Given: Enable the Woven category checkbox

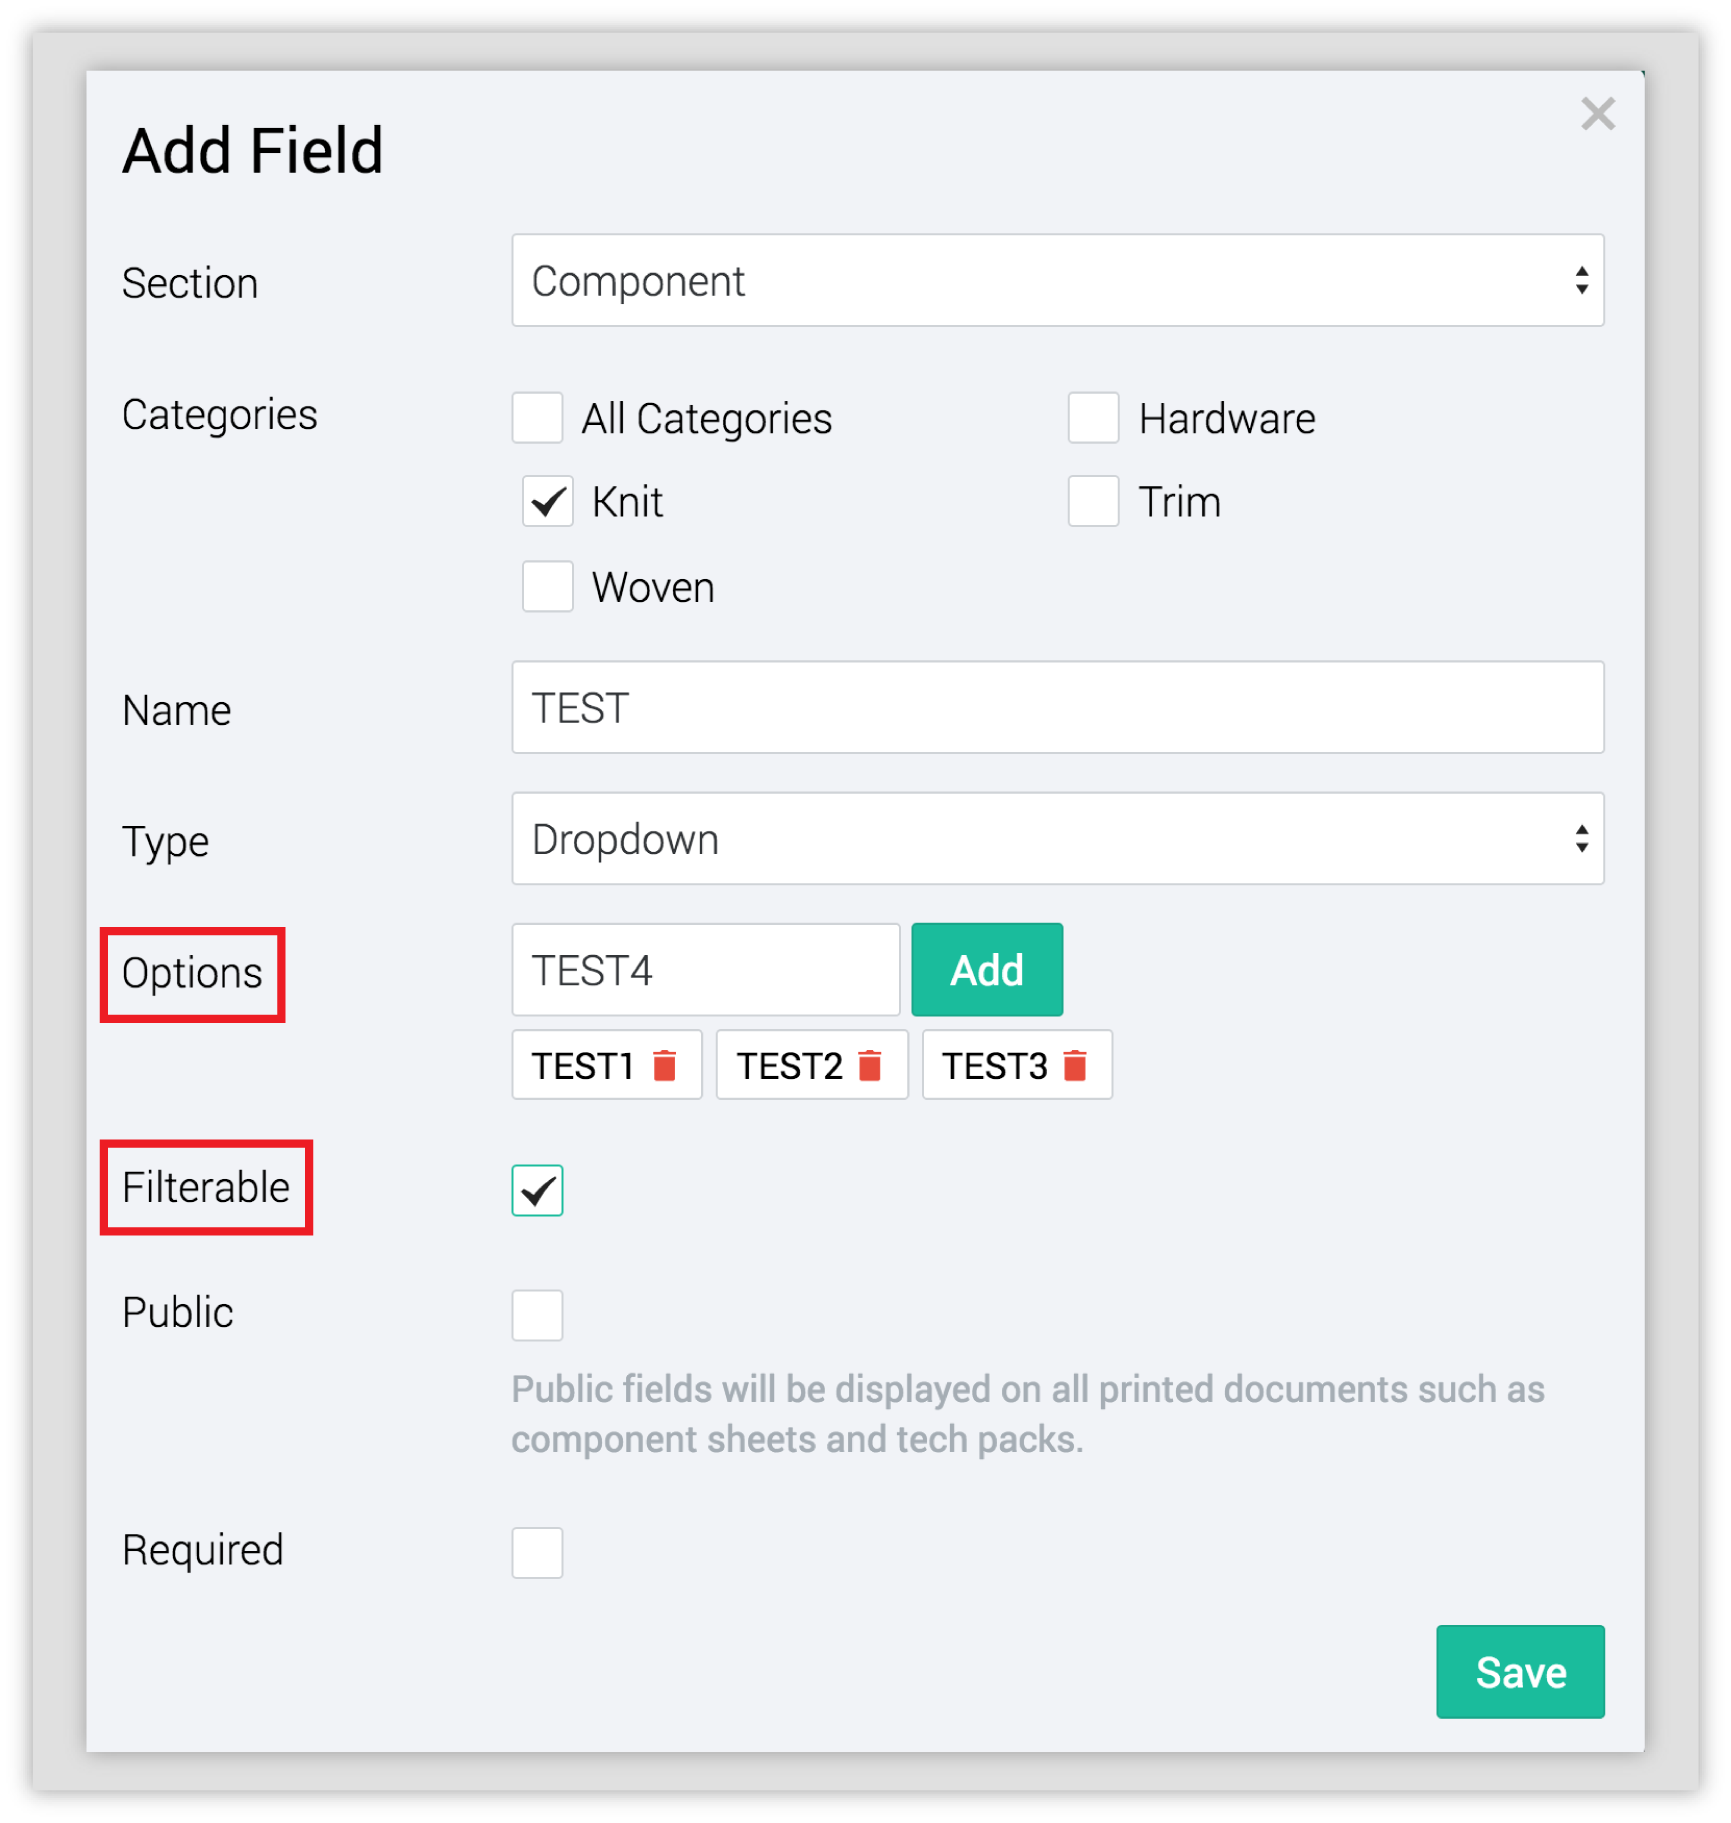Looking at the screenshot, I should [547, 587].
